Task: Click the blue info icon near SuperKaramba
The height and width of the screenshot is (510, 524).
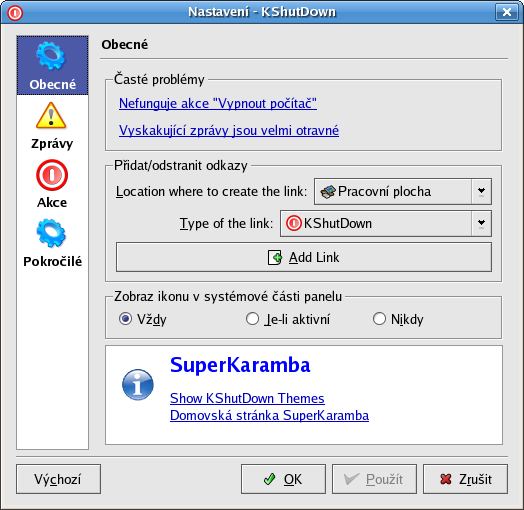Action: tap(138, 384)
